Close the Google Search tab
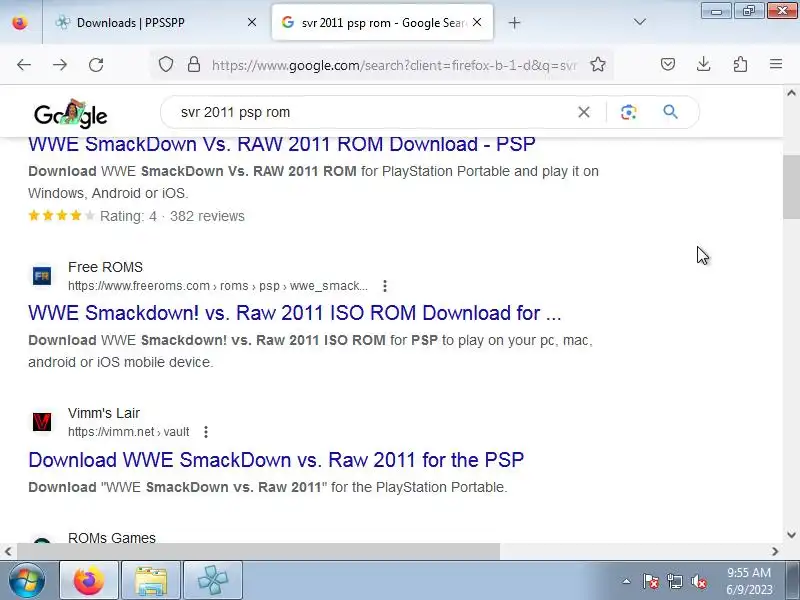This screenshot has width=800, height=600. [477, 22]
